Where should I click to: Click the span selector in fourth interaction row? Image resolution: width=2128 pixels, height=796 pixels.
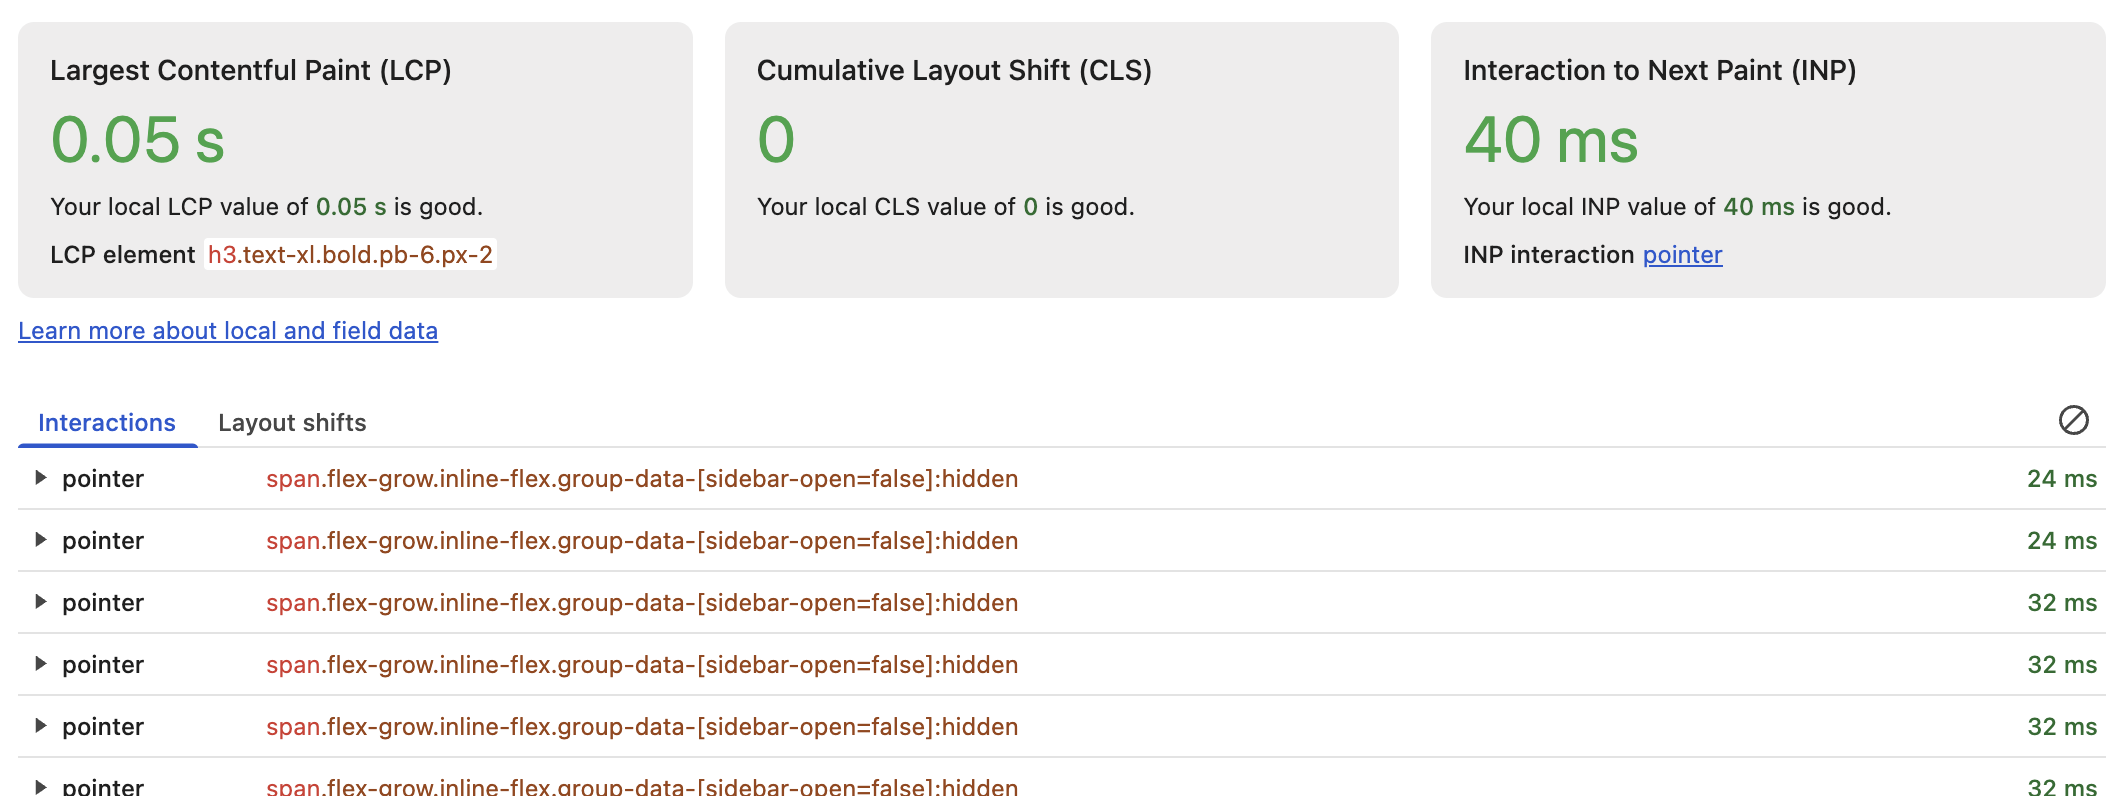[642, 665]
